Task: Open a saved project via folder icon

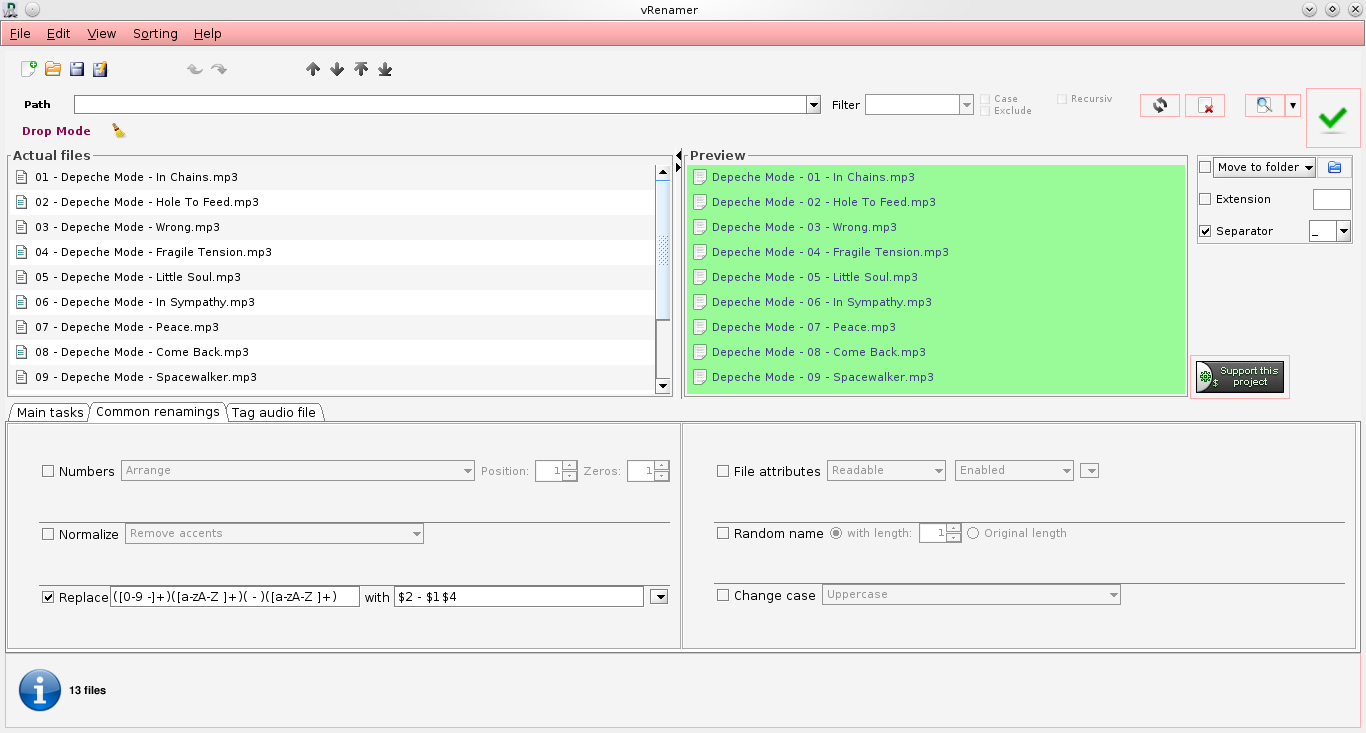Action: point(53,69)
